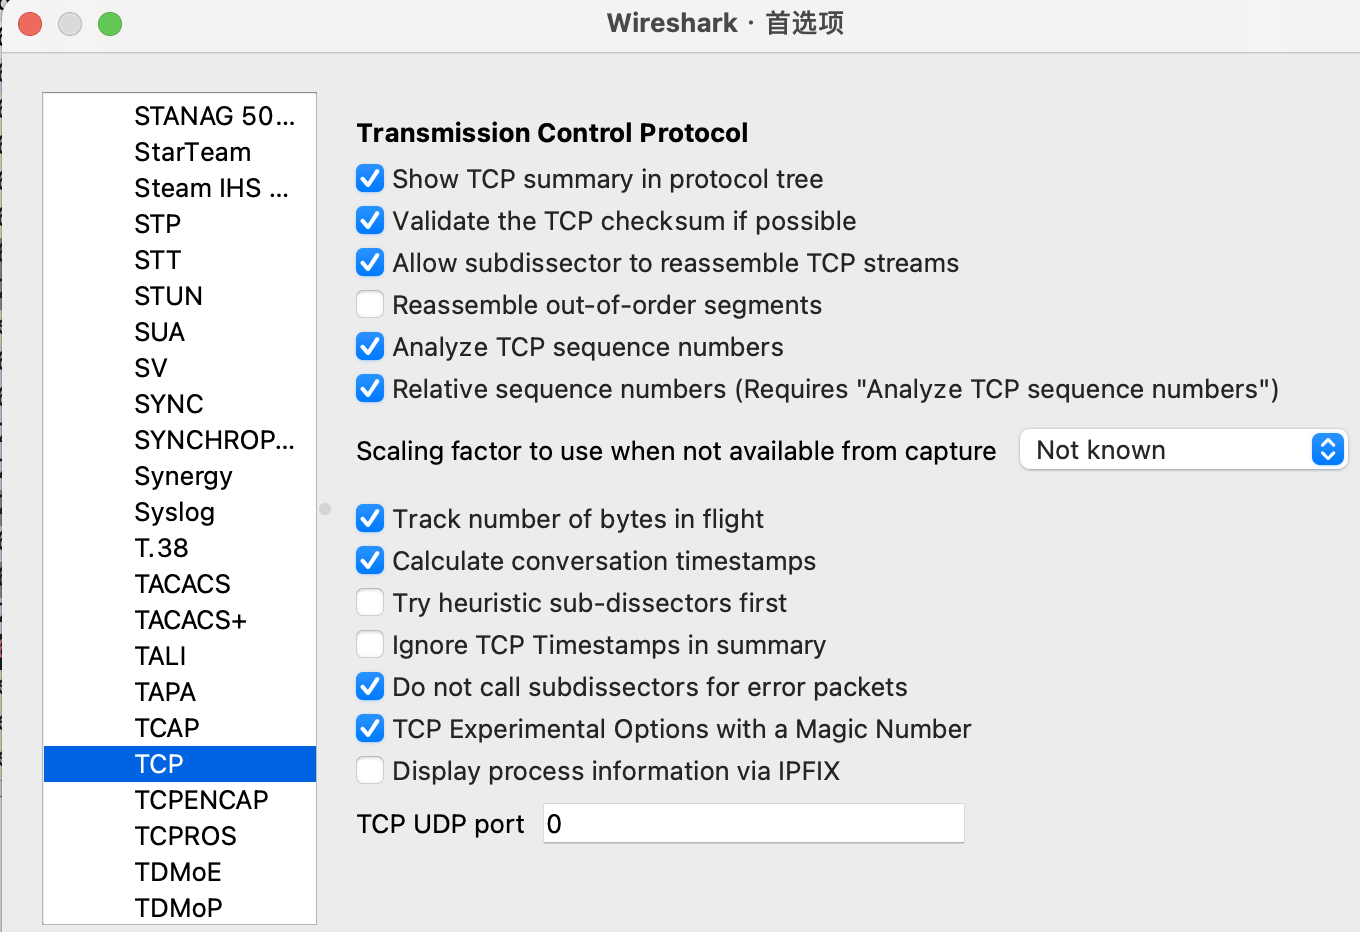The image size is (1360, 932).
Task: Enable Reassemble out-of-order segments
Action: pyautogui.click(x=370, y=305)
